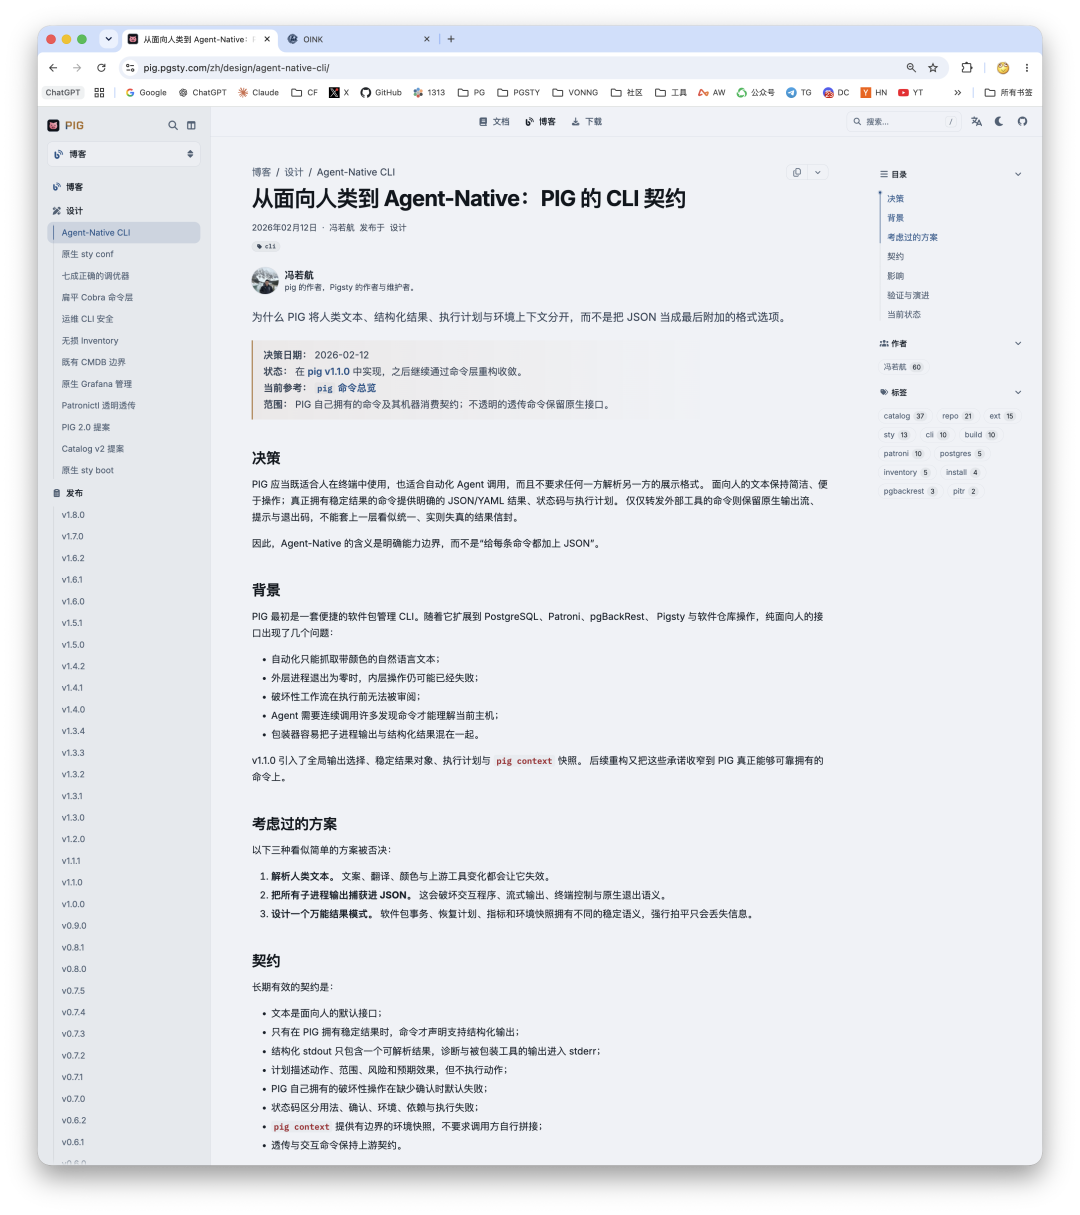Image resolution: width=1080 pixels, height=1215 pixels.
Task: Go to 设计 in the breadcrumb
Action: (x=294, y=172)
